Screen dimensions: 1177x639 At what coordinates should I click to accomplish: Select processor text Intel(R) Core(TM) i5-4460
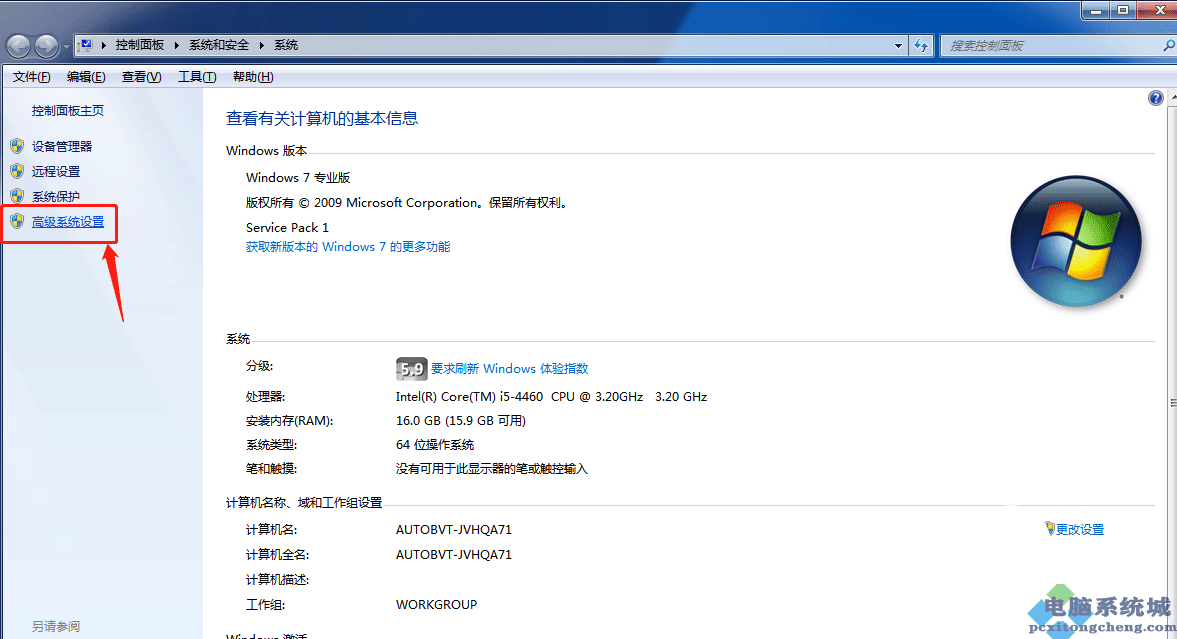(469, 396)
